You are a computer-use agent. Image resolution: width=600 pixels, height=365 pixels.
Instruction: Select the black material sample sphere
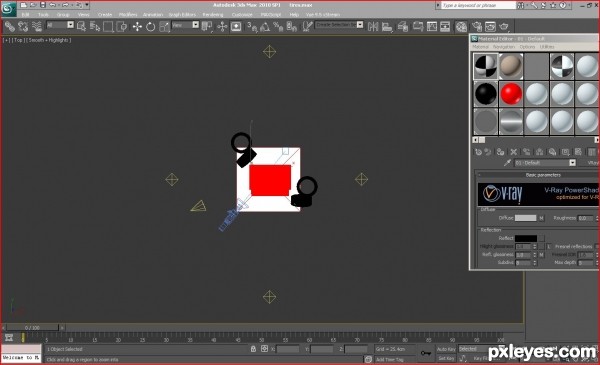pos(486,94)
